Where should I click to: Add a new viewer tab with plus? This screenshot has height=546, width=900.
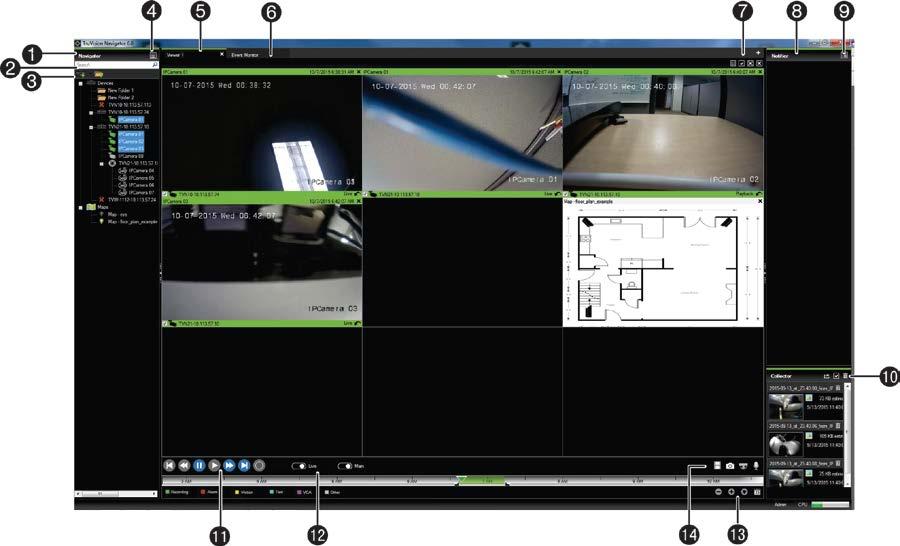click(758, 53)
